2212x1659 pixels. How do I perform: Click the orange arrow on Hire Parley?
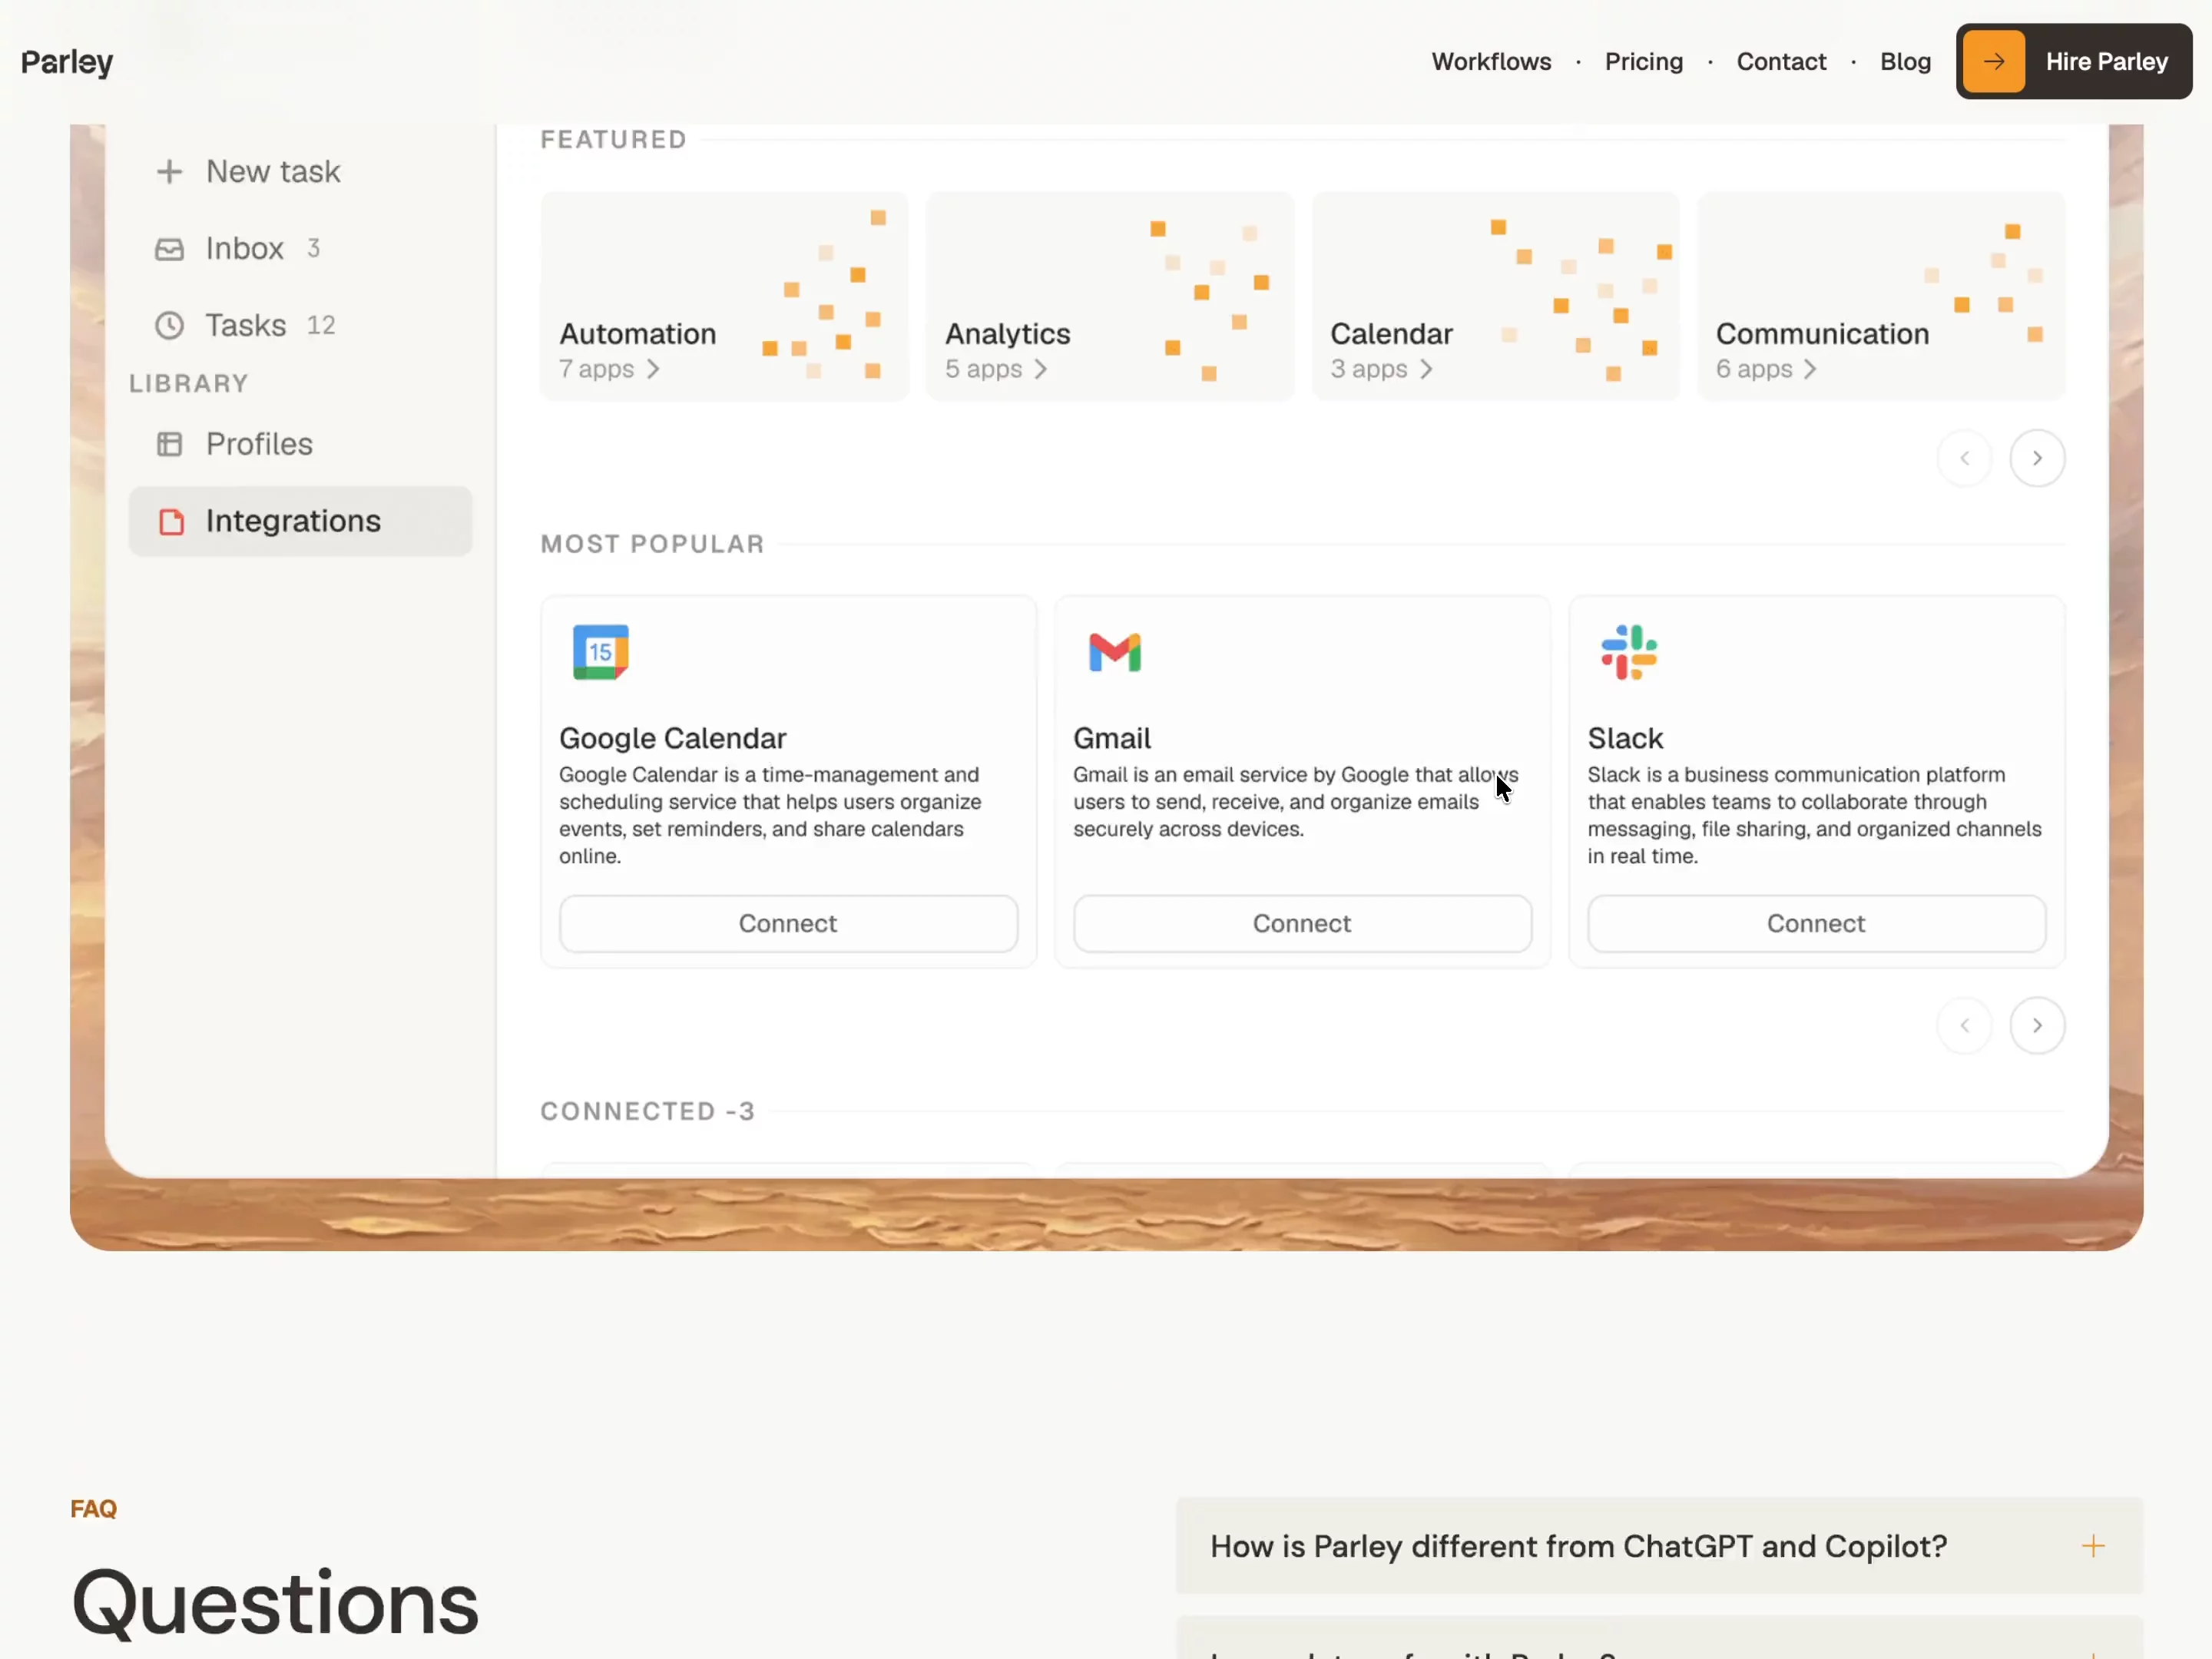pos(1993,62)
